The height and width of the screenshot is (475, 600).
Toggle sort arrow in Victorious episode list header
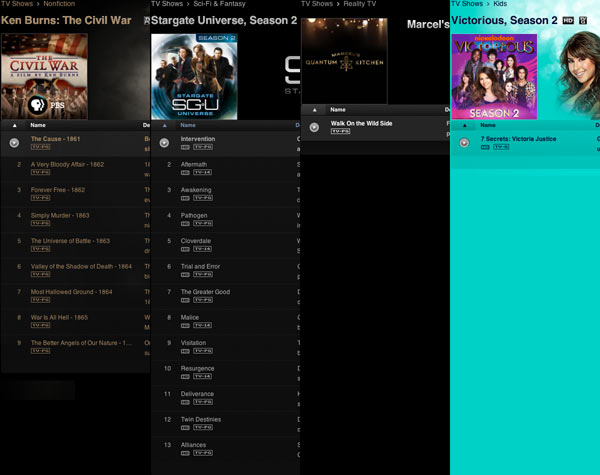[x=464, y=125]
